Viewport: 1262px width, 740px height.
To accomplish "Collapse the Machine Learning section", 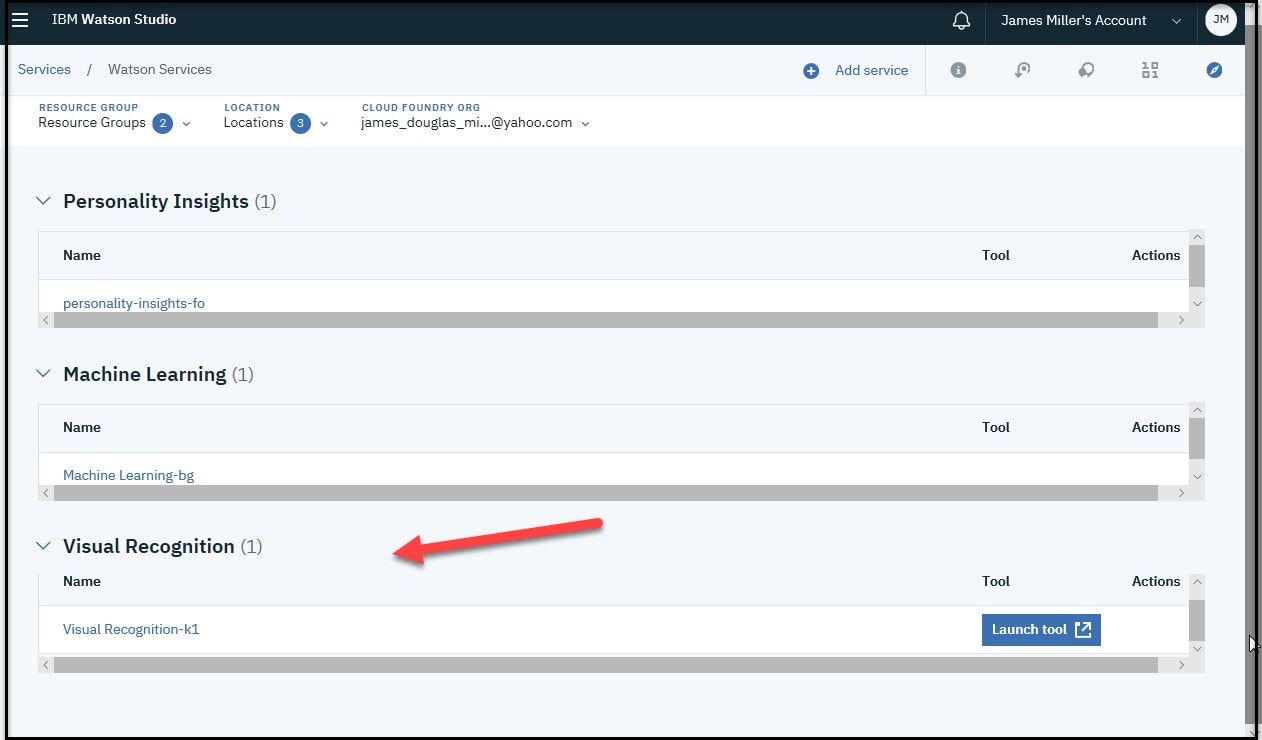I will (43, 374).
